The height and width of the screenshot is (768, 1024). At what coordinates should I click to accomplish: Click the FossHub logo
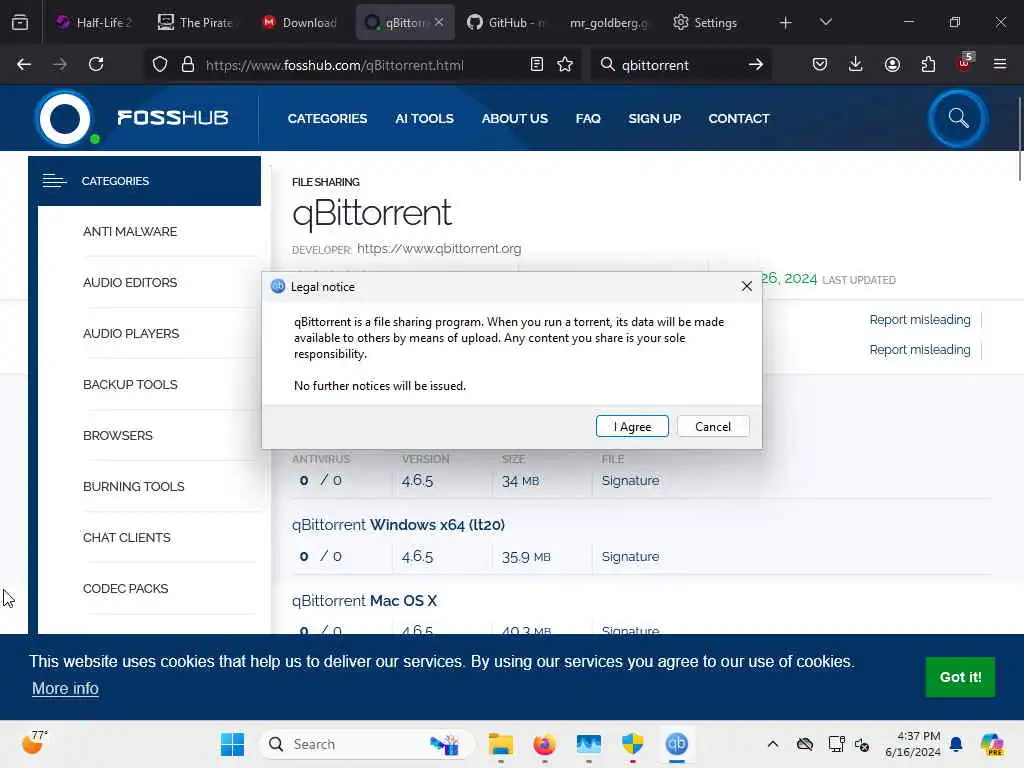(132, 118)
